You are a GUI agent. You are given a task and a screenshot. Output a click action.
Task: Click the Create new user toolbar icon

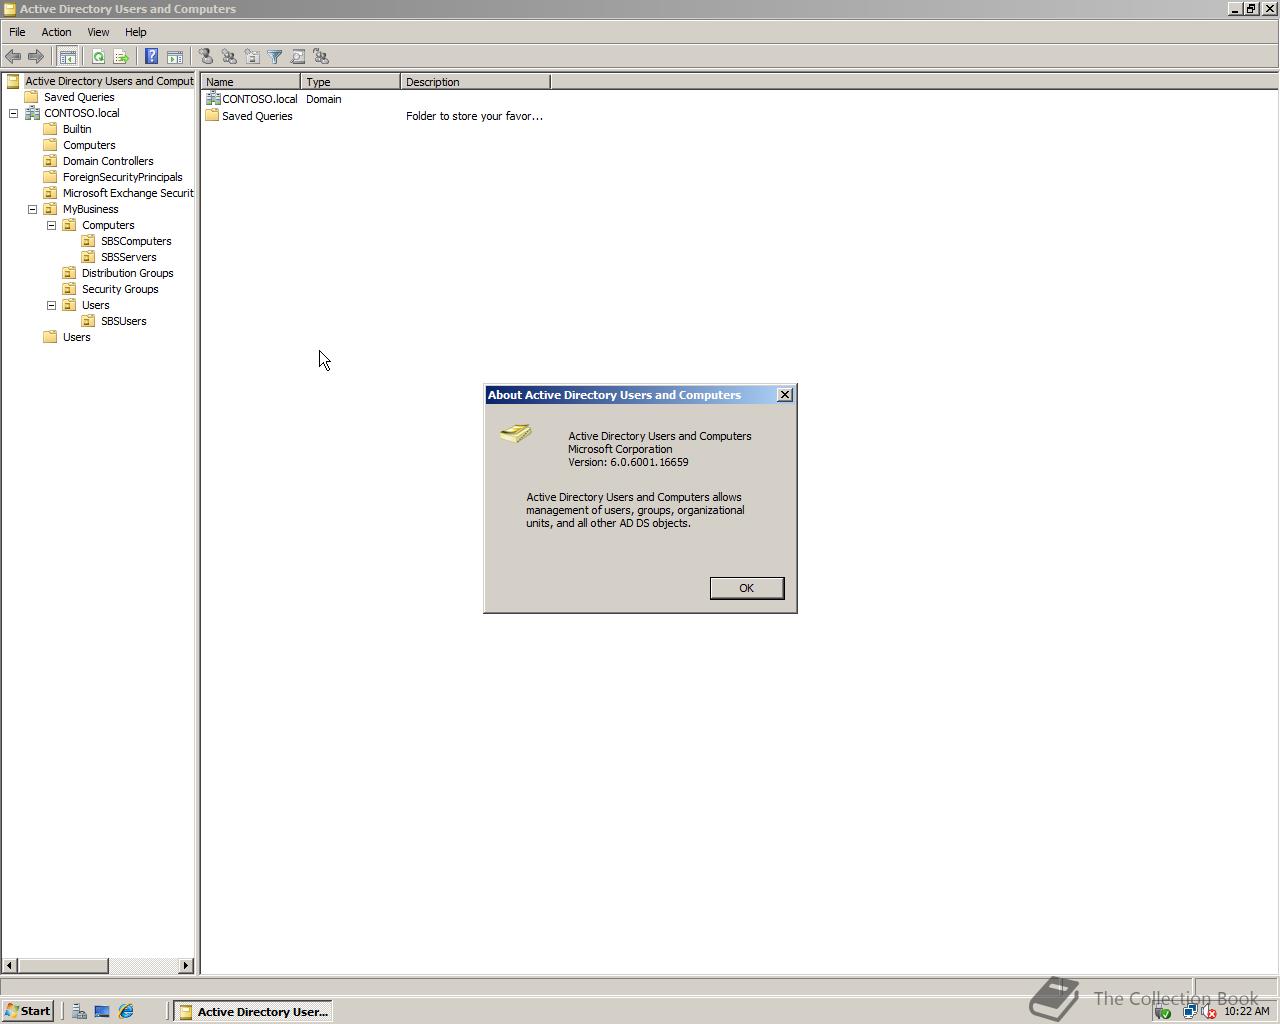(205, 57)
